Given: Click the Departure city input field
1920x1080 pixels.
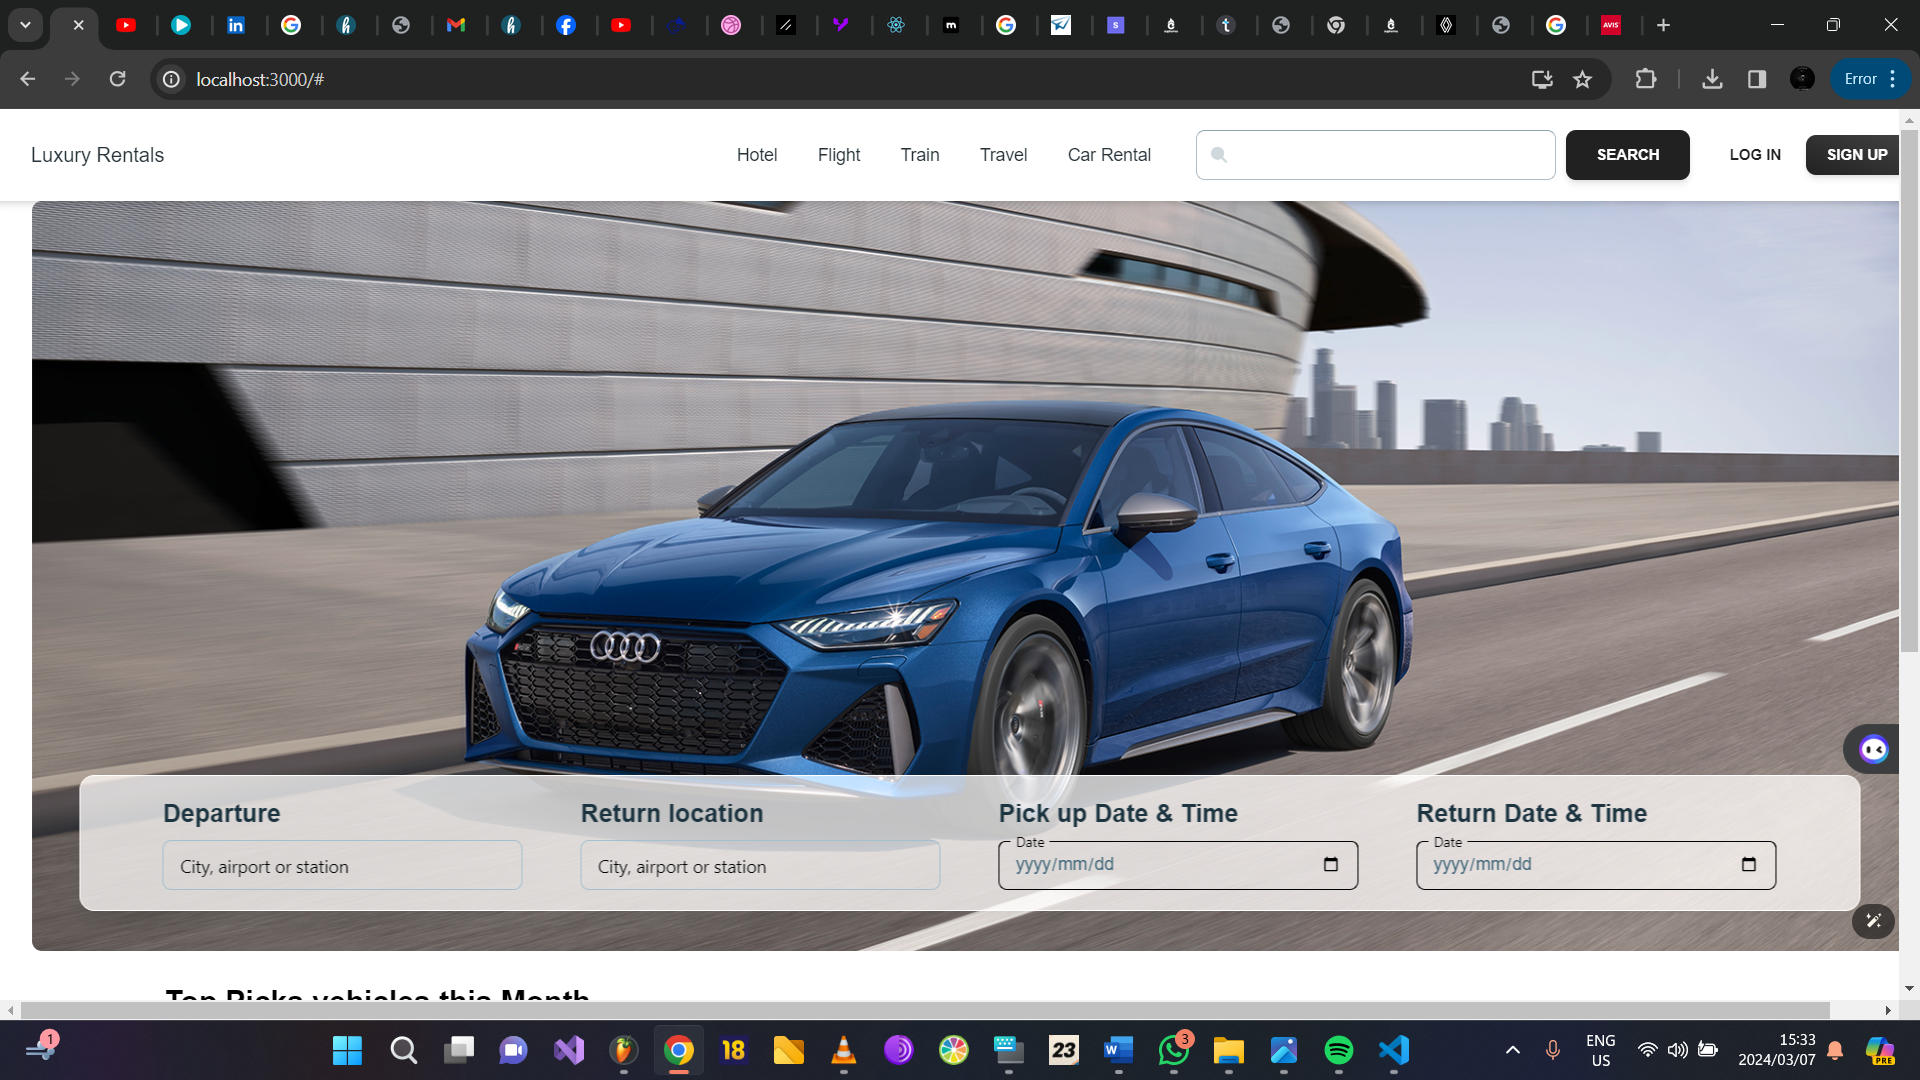Looking at the screenshot, I should [342, 866].
